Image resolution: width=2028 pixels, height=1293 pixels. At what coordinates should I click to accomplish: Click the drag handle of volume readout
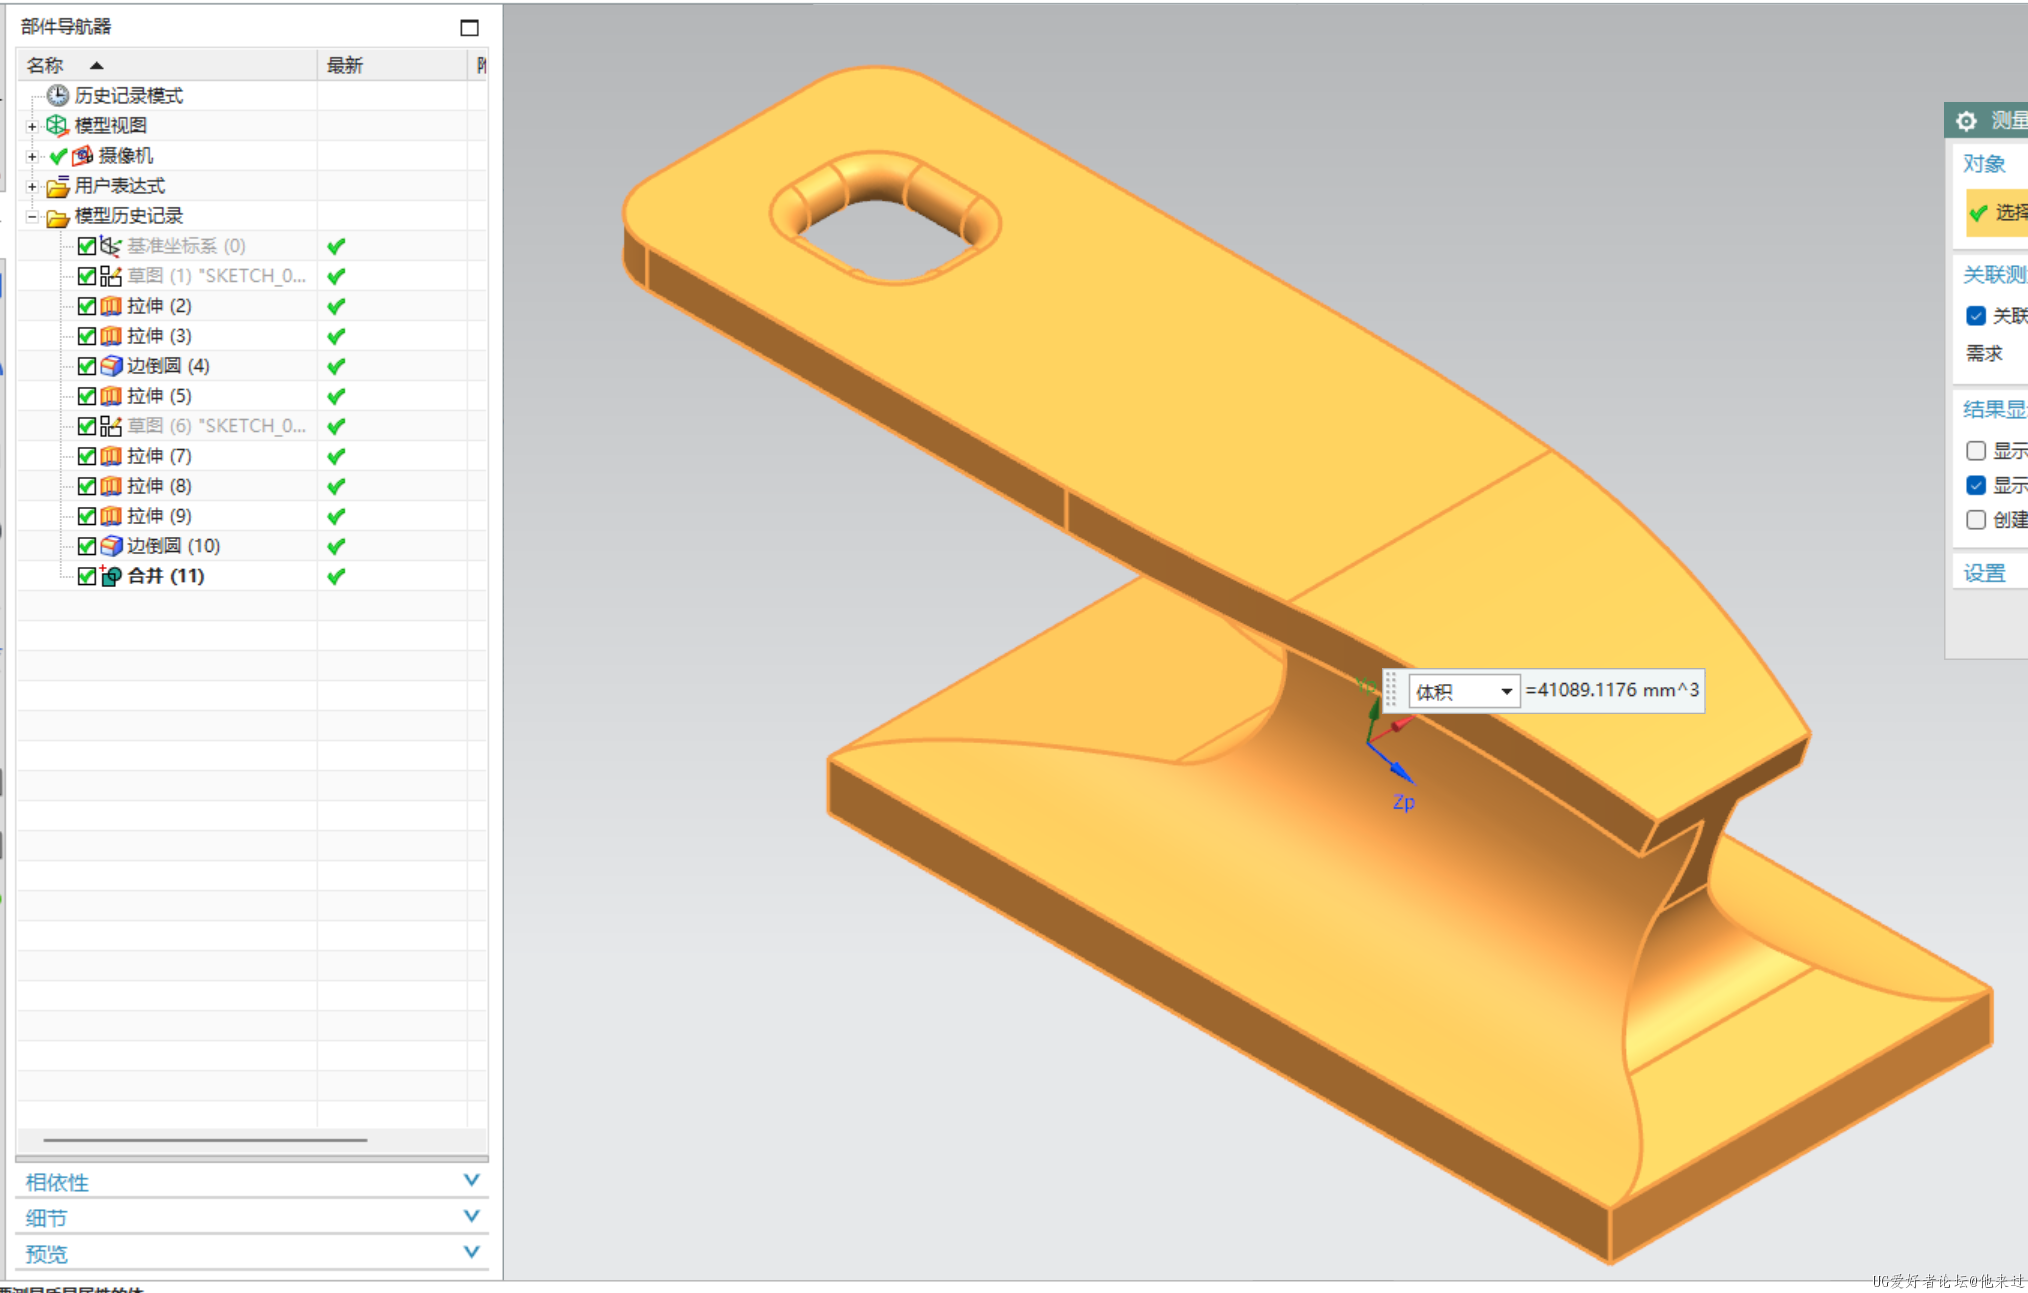tap(1390, 690)
